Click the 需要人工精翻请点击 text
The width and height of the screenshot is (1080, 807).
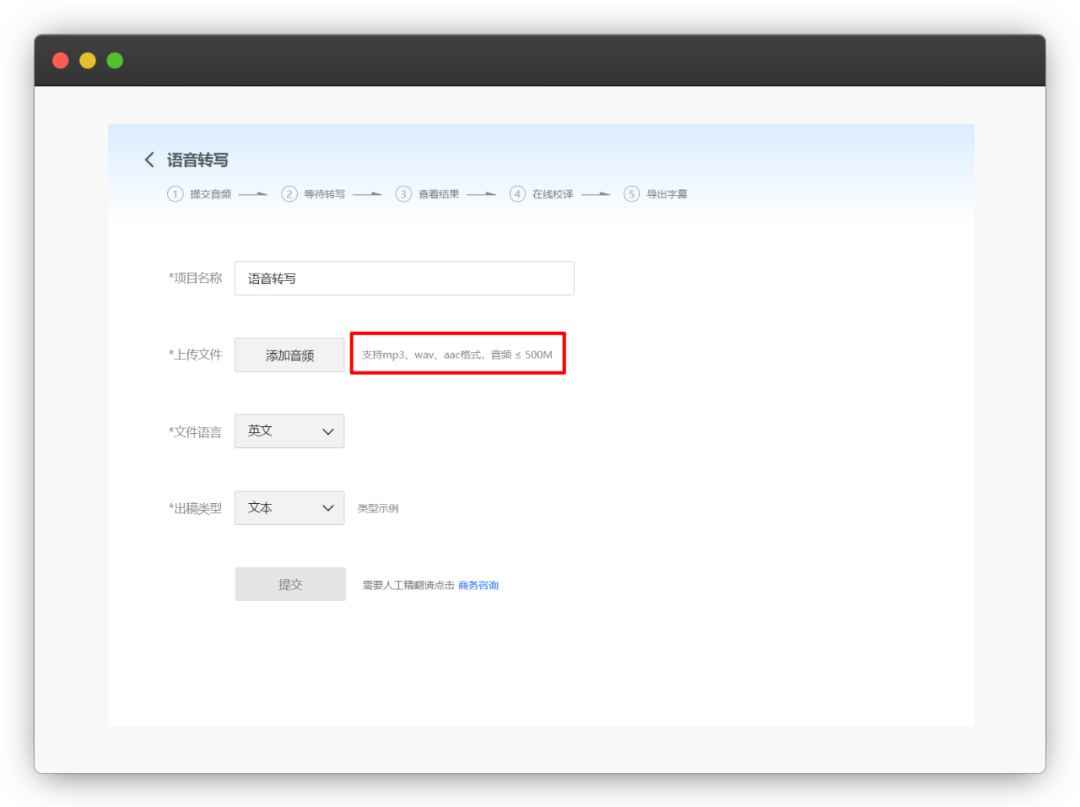(408, 585)
